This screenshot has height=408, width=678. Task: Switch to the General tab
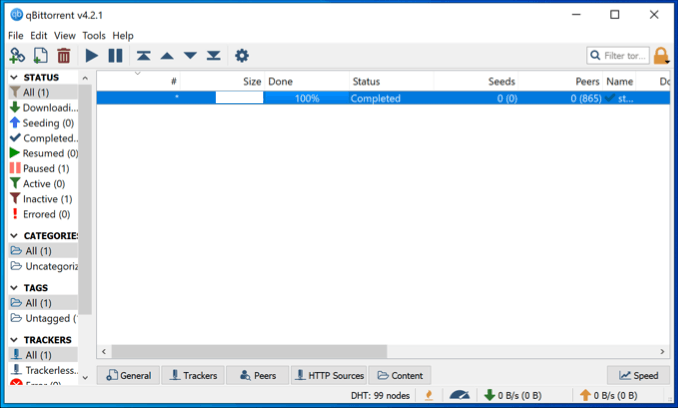point(128,376)
